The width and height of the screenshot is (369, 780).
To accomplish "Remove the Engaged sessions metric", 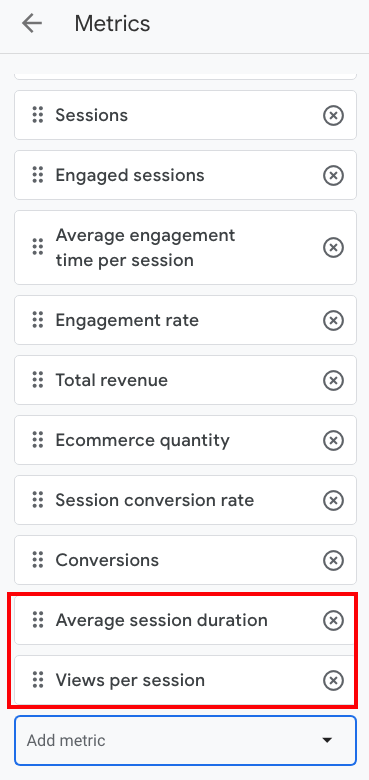I will point(333,176).
